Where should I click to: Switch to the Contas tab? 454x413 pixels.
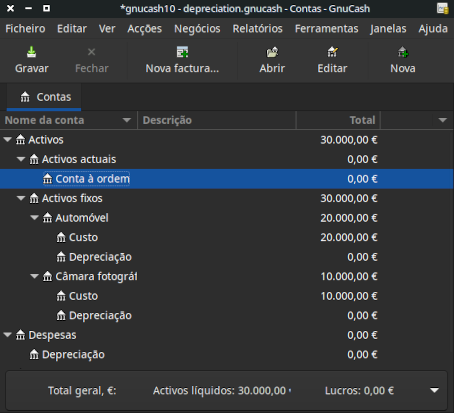(x=44, y=97)
